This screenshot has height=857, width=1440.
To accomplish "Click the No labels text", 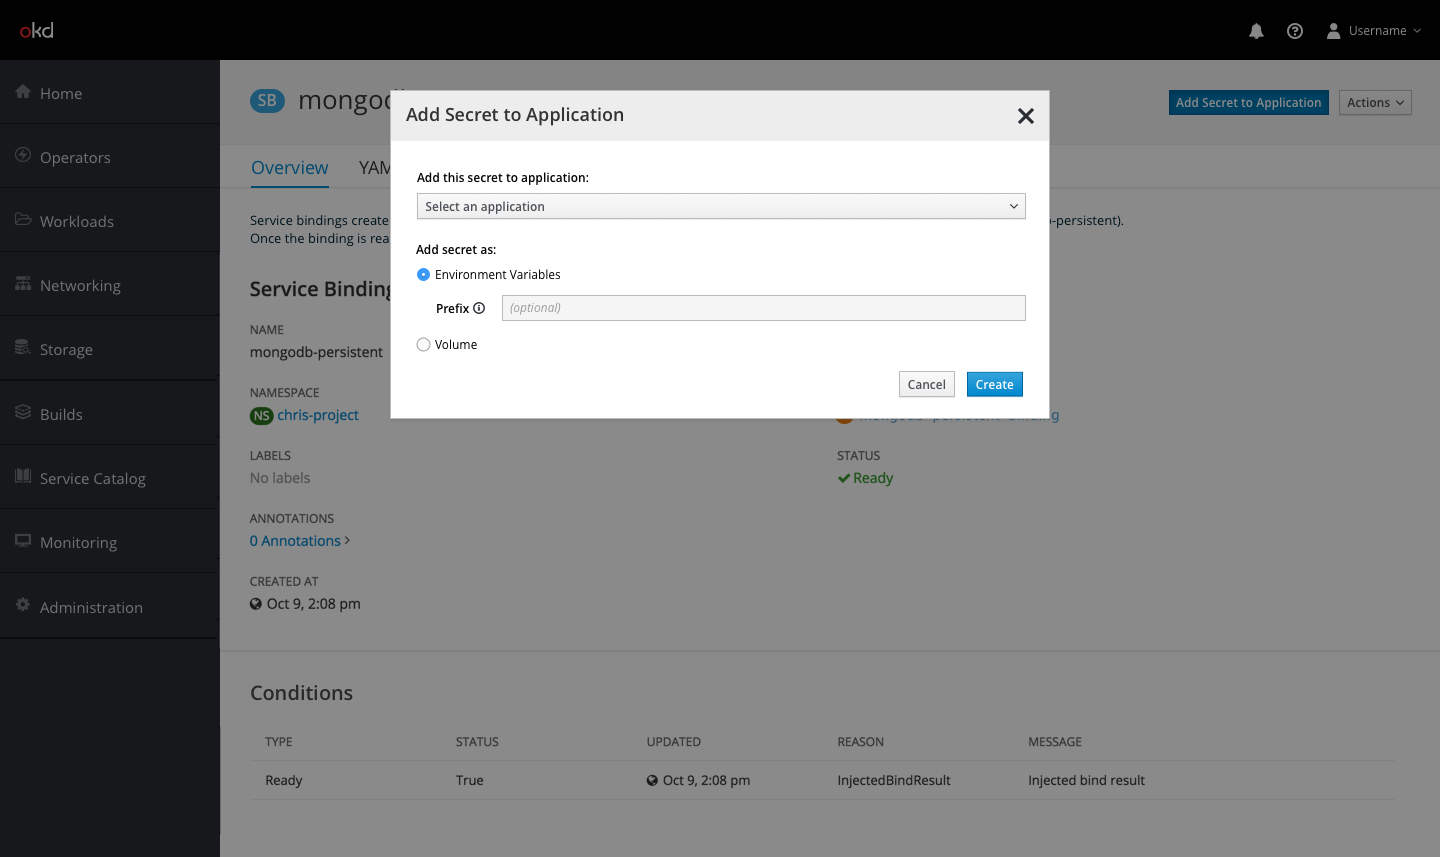I will tap(280, 478).
